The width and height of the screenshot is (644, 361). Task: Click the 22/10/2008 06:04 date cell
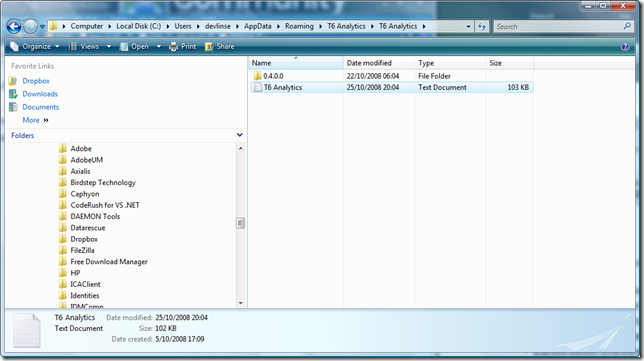coord(373,76)
